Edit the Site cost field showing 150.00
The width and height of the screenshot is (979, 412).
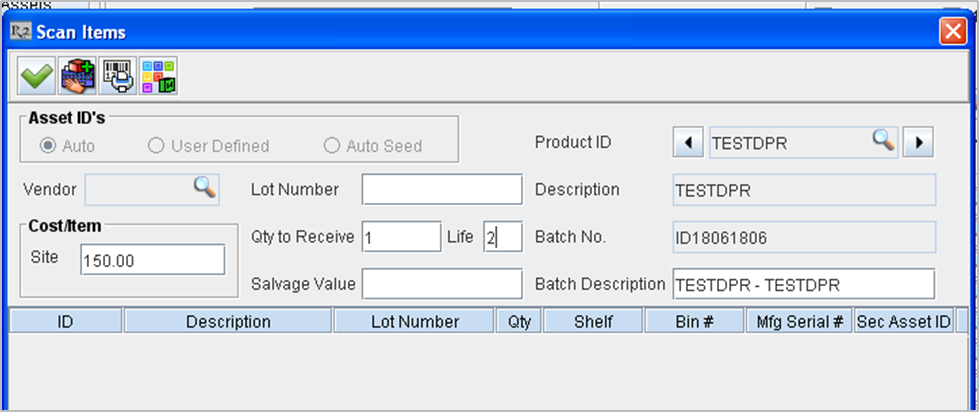(153, 260)
